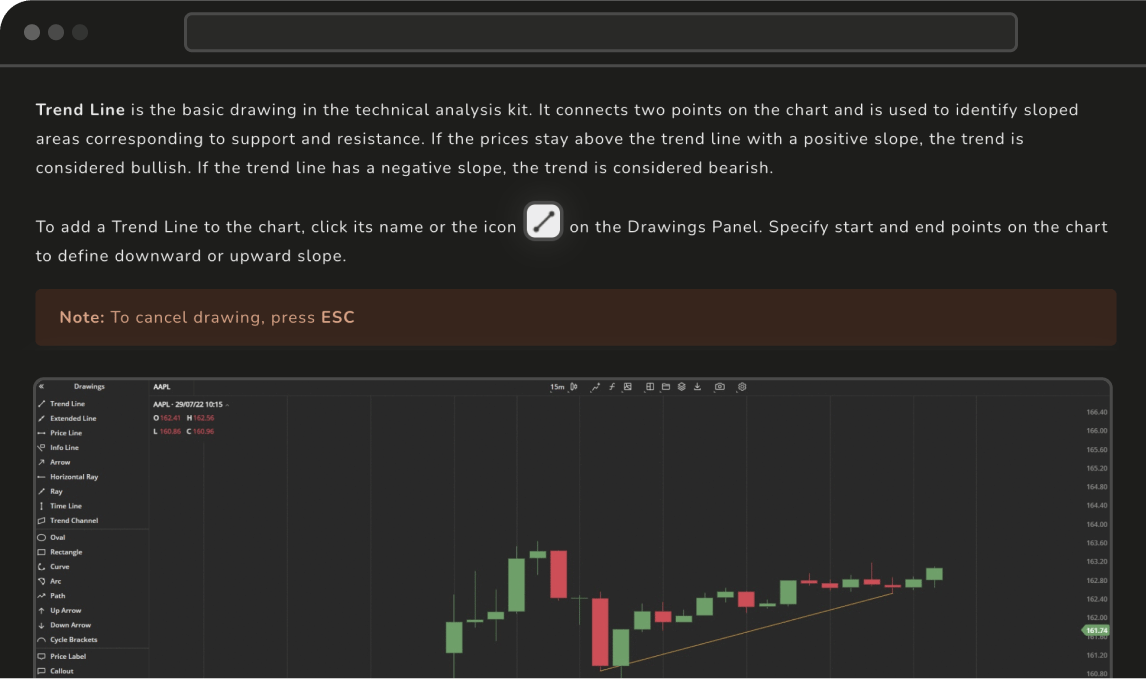The height and width of the screenshot is (679, 1146).
Task: Click the Trend Line icon in the instructions
Action: click(543, 221)
